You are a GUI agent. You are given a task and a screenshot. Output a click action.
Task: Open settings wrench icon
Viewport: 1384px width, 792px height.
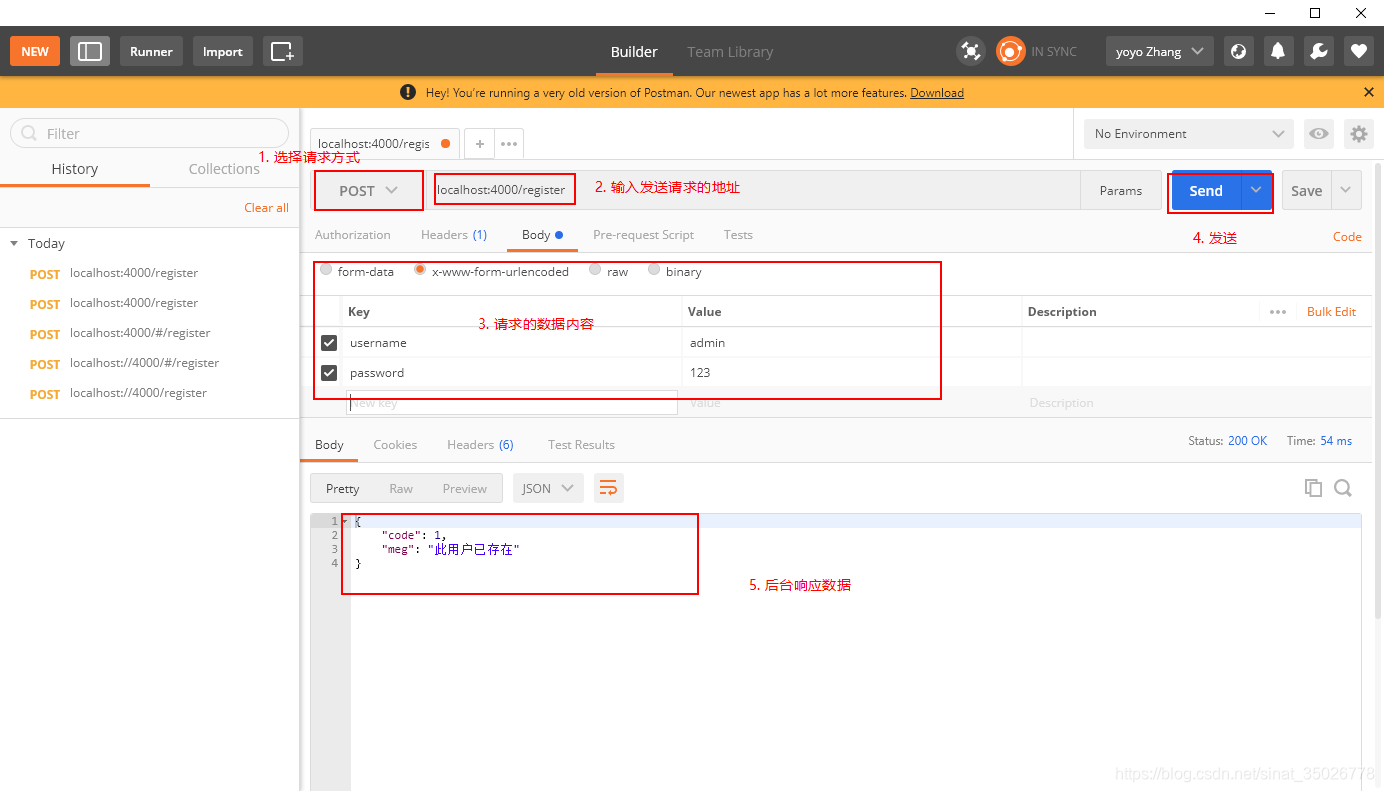tap(1318, 51)
